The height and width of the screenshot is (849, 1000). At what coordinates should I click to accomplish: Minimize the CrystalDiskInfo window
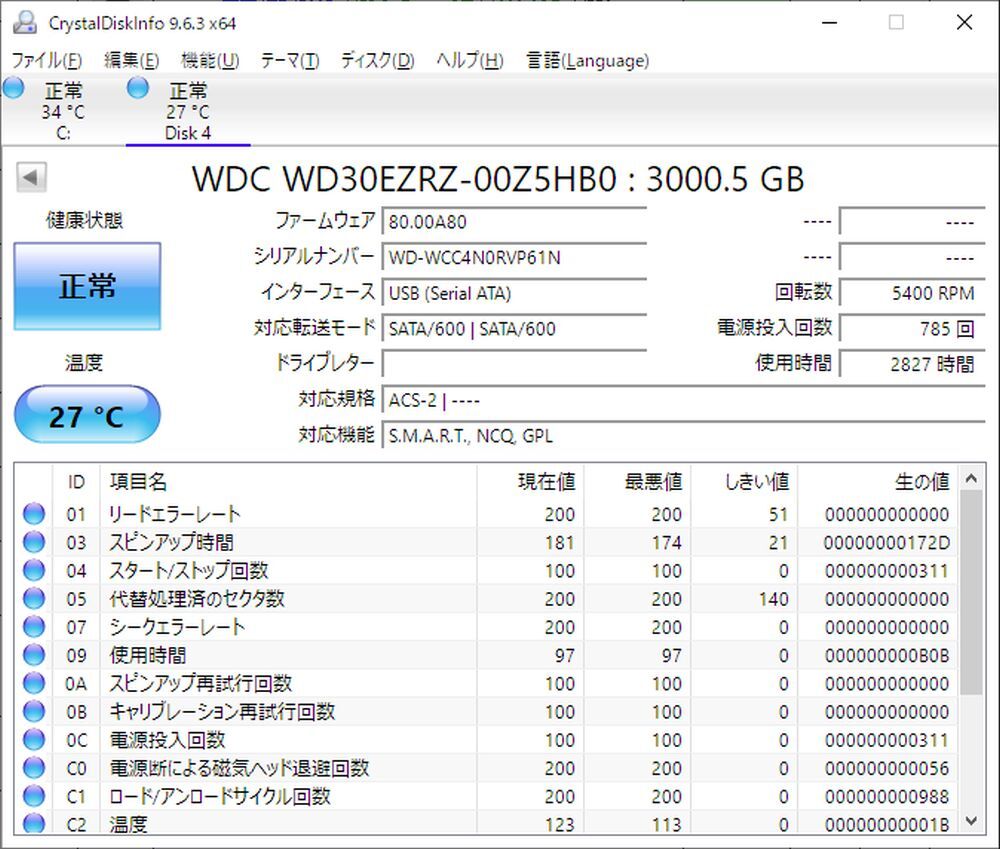tap(829, 23)
